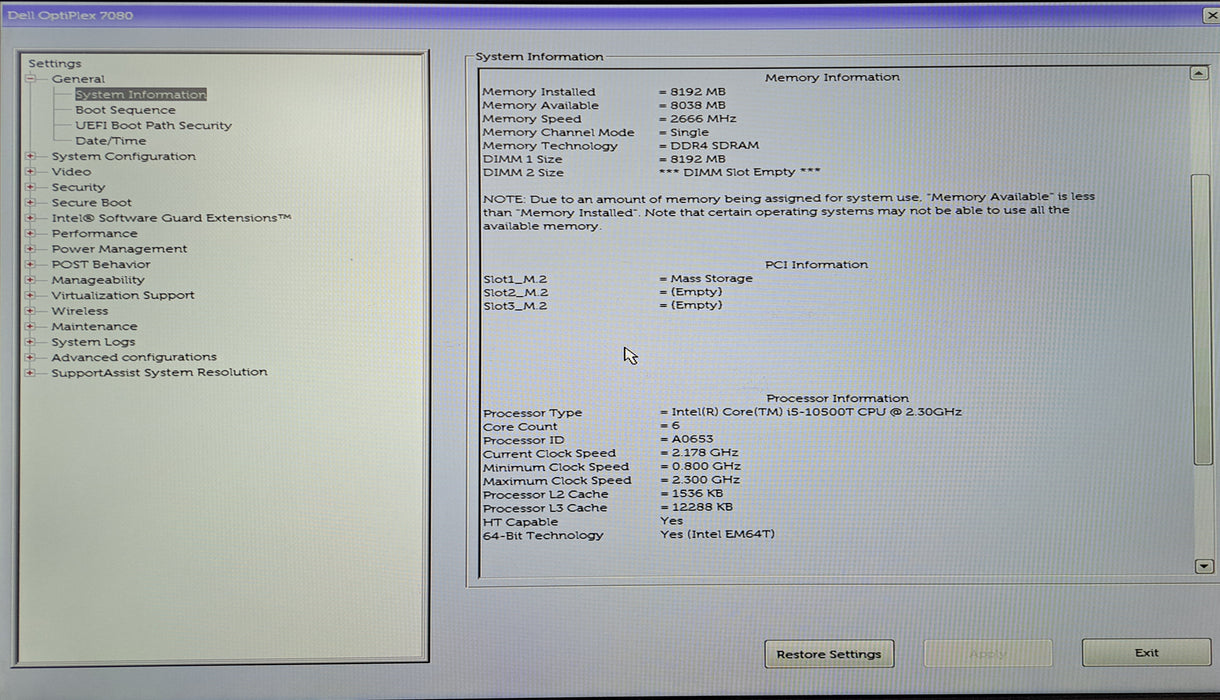
Task: Select System Configuration label
Action: [x=124, y=156]
